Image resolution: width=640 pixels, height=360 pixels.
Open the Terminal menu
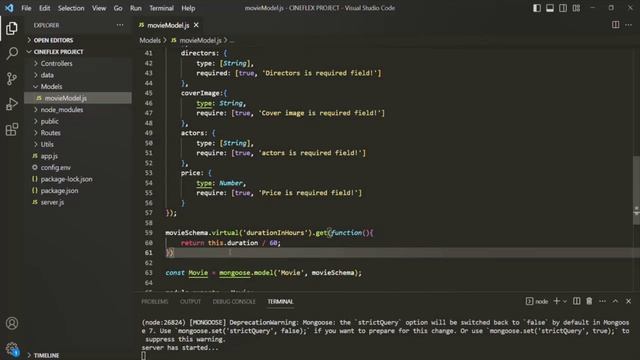(161, 8)
